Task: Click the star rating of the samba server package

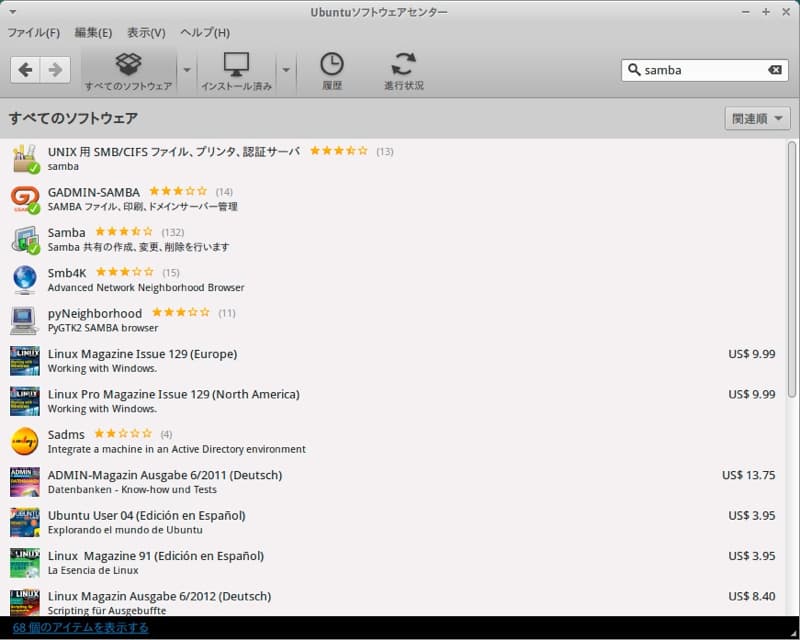Action: [x=339, y=151]
